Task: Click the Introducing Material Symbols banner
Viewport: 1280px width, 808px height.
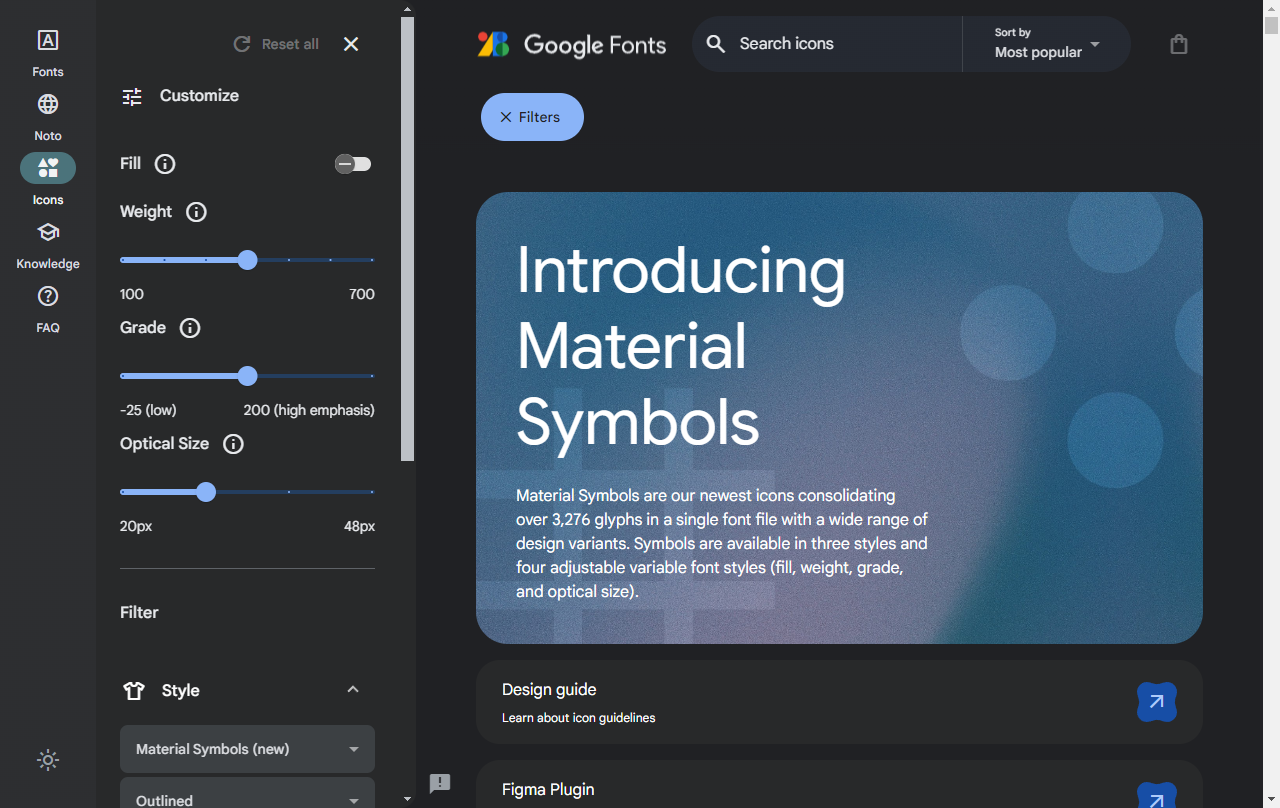Action: (x=839, y=418)
